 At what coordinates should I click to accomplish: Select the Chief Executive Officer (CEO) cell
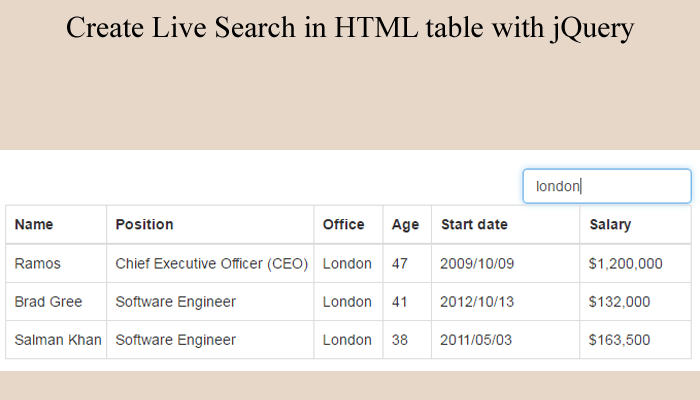point(211,264)
